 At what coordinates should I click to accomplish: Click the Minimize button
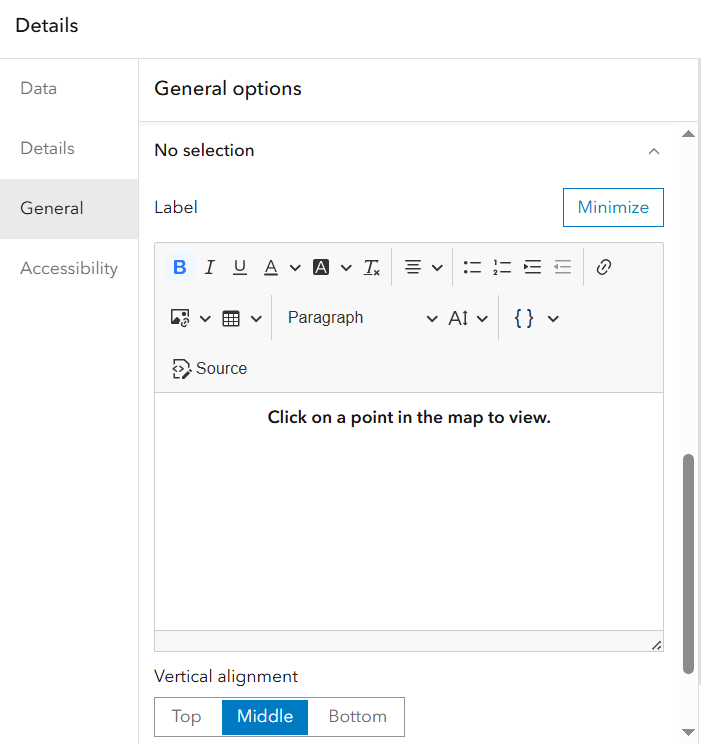(613, 207)
